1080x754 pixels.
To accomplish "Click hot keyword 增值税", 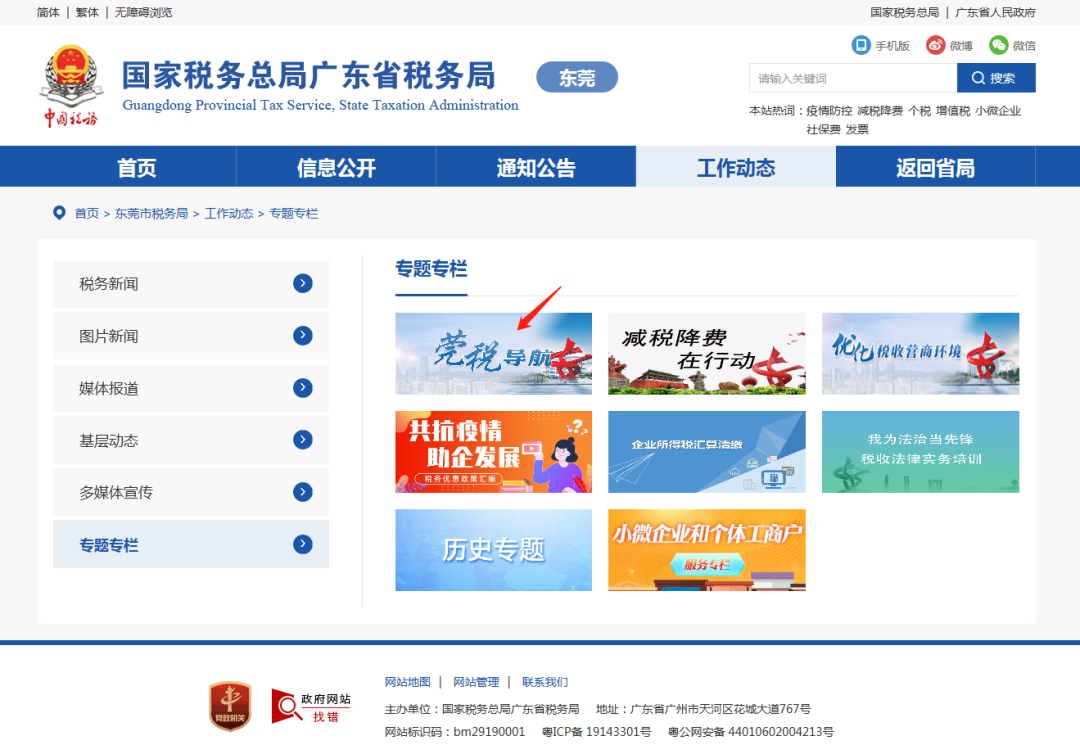I will point(953,111).
